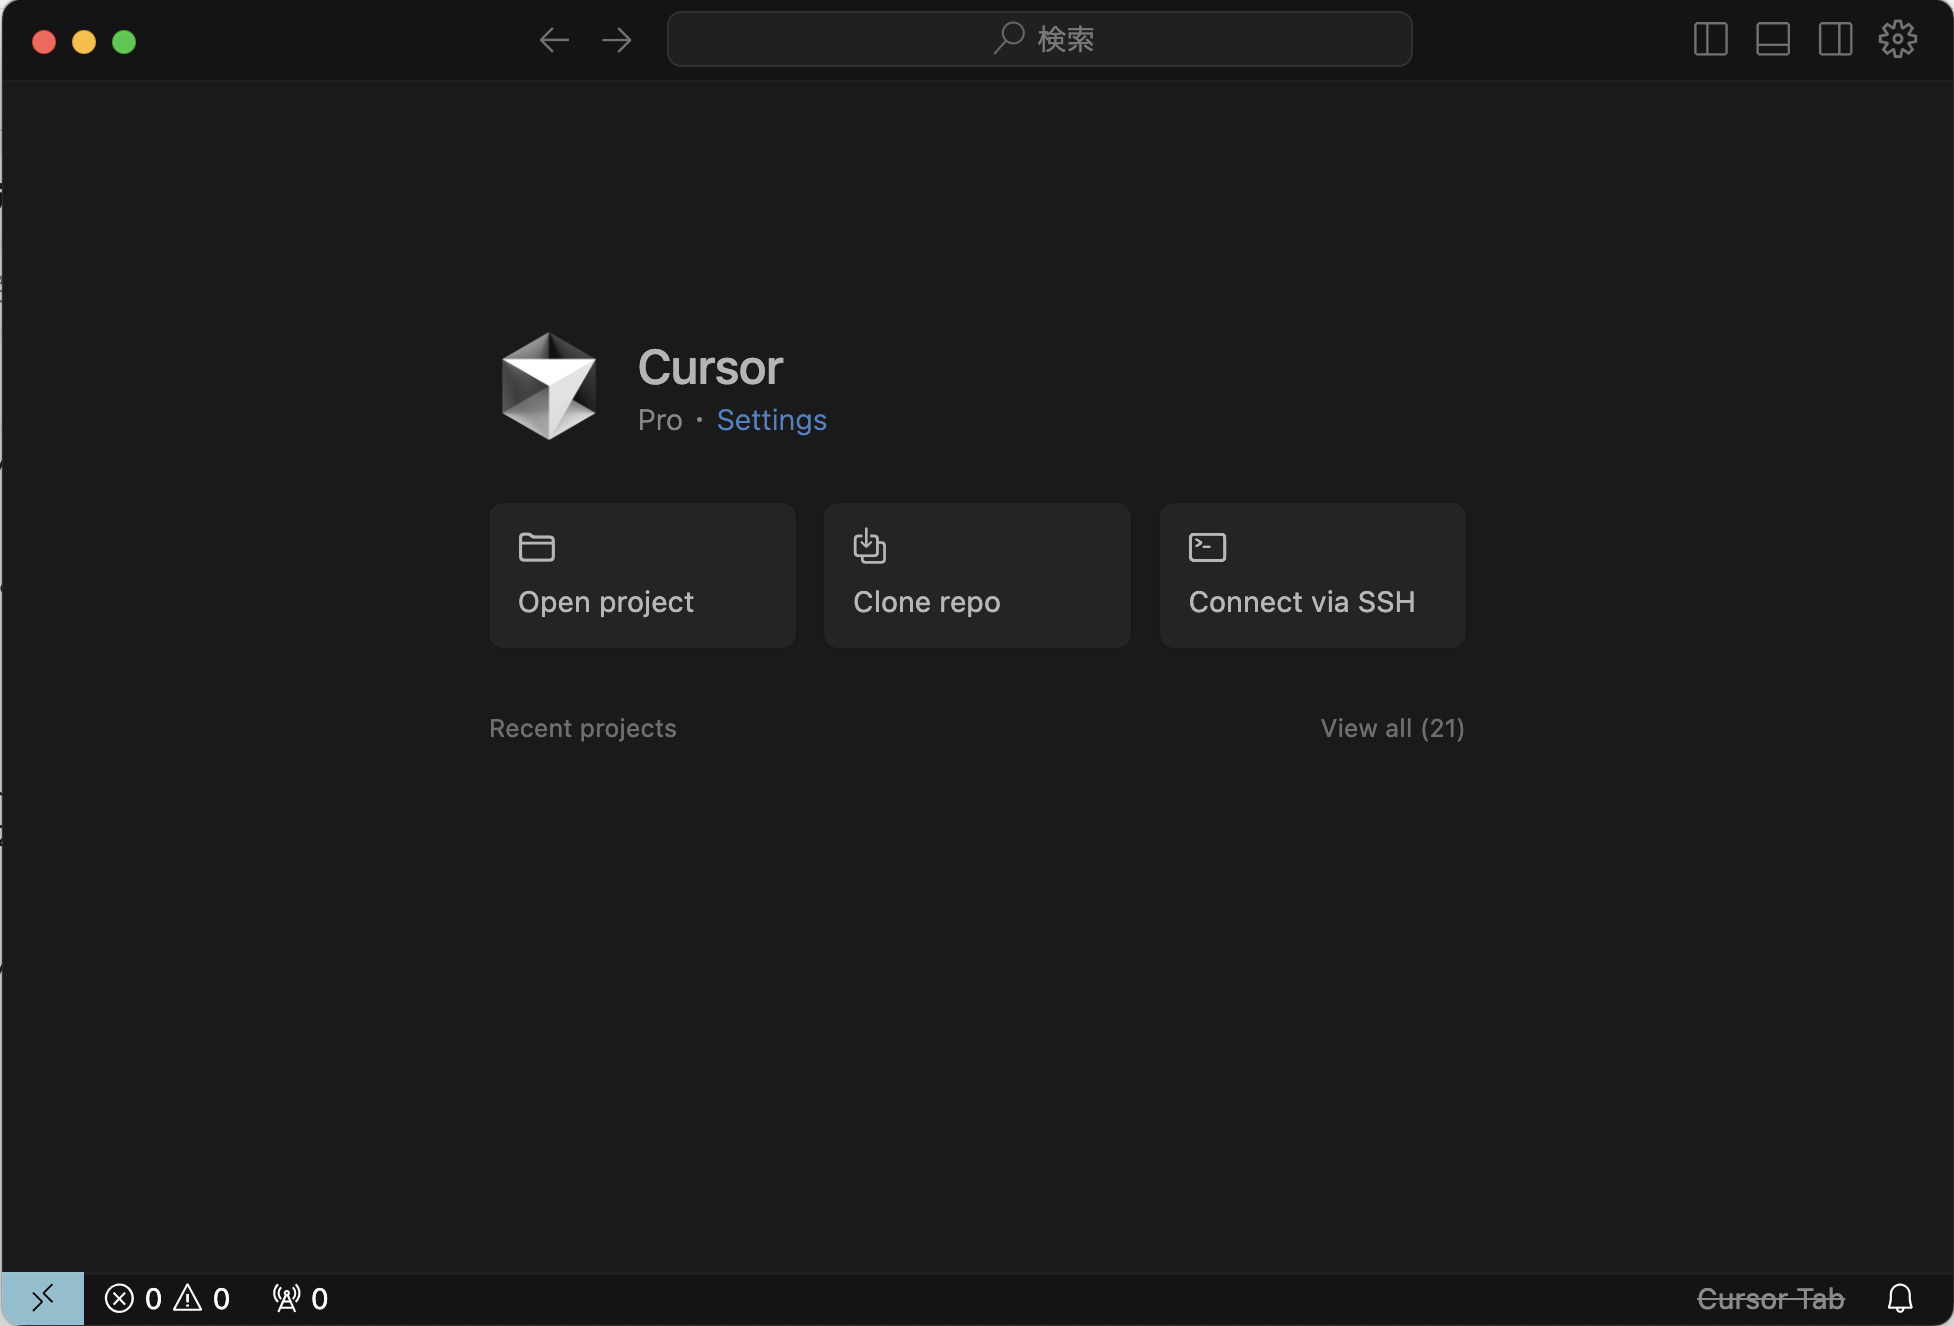The image size is (1954, 1326).
Task: Minimize the window with the yellow button
Action: (84, 41)
